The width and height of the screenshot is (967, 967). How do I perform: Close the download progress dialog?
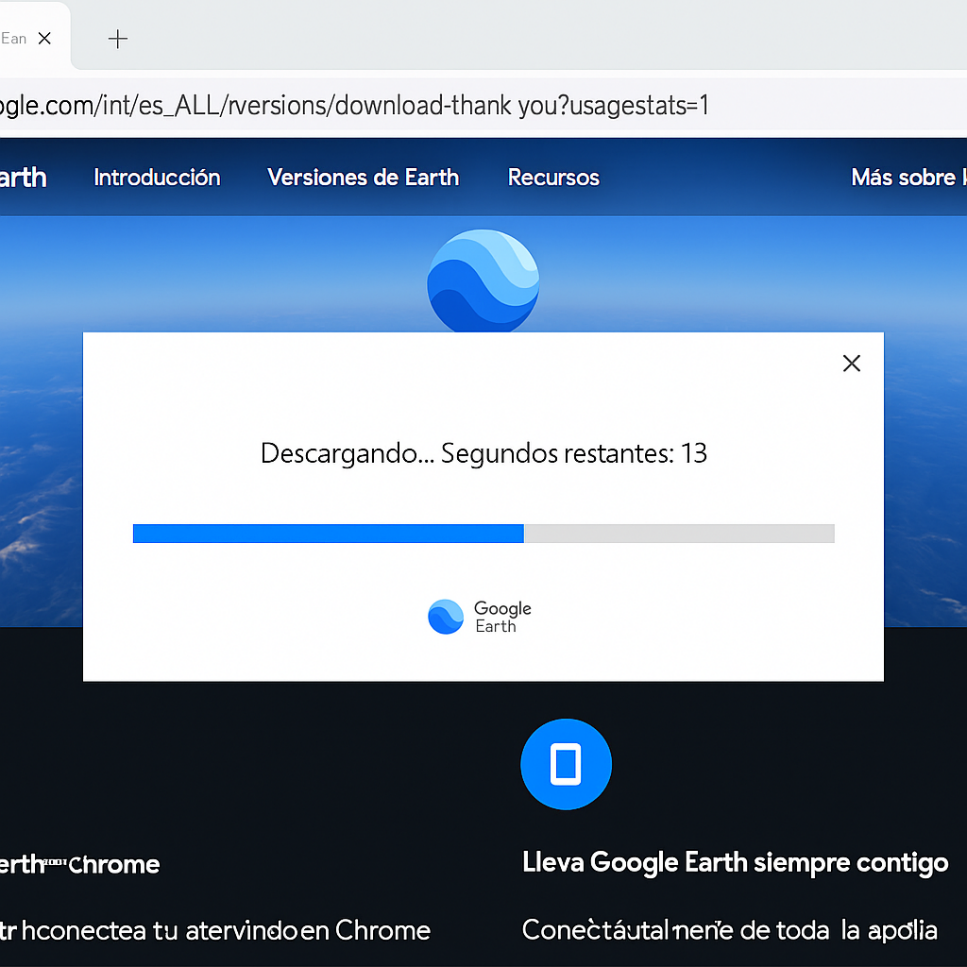click(851, 363)
